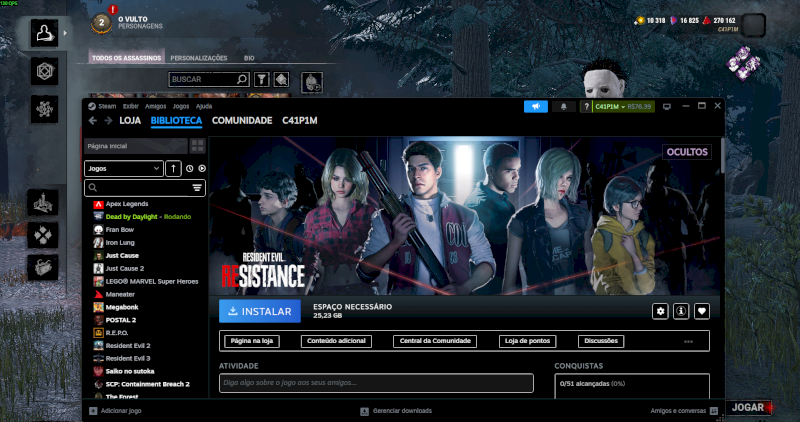Open Conteúdo adicional link
800x422 pixels.
tap(336, 341)
